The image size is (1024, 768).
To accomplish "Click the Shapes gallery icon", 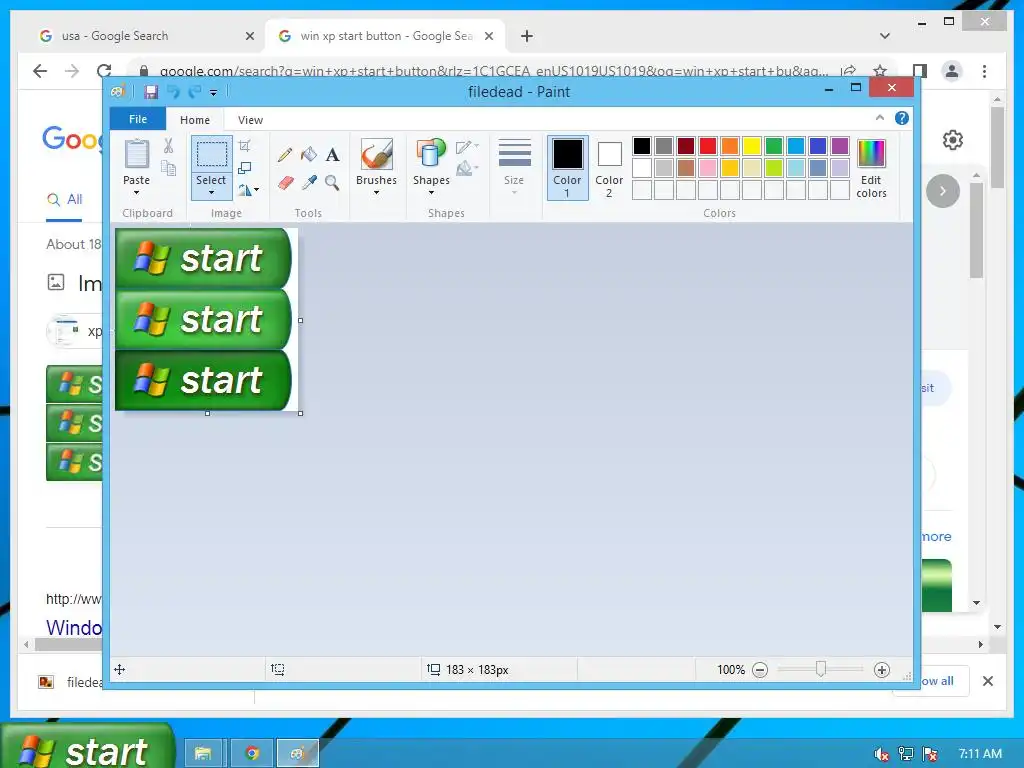I will point(431,154).
